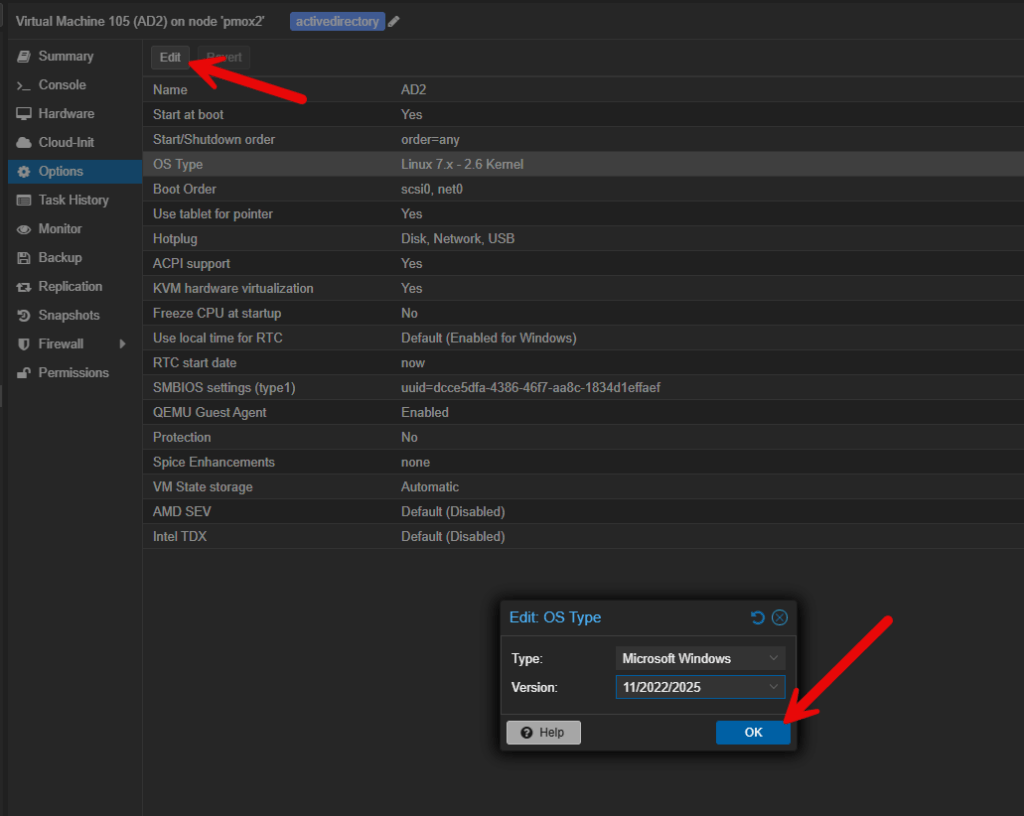Select KVM hardware virtualization row
Screen dimensions: 1024x816
tap(583, 288)
